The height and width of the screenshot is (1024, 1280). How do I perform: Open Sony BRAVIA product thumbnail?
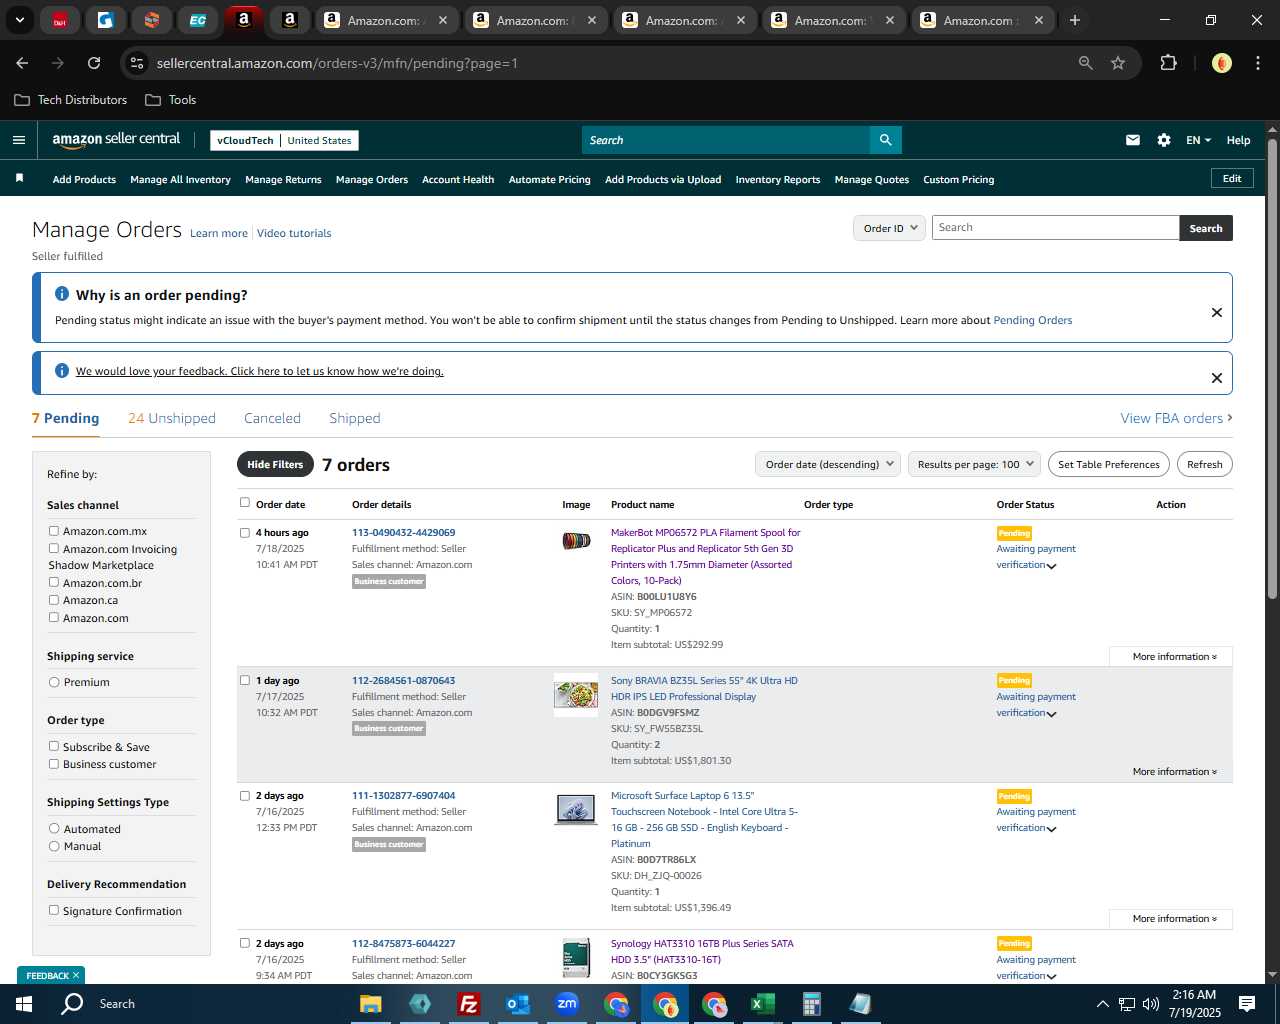click(576, 694)
